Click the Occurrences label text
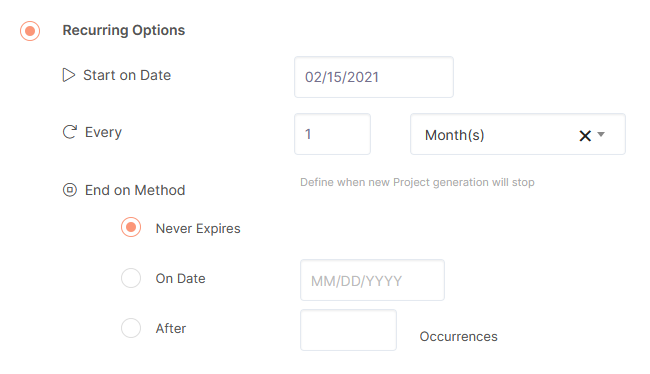The image size is (650, 374). [458, 336]
